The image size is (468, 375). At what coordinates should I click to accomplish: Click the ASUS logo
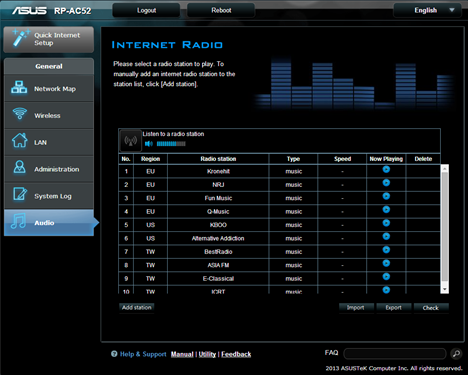pyautogui.click(x=29, y=11)
